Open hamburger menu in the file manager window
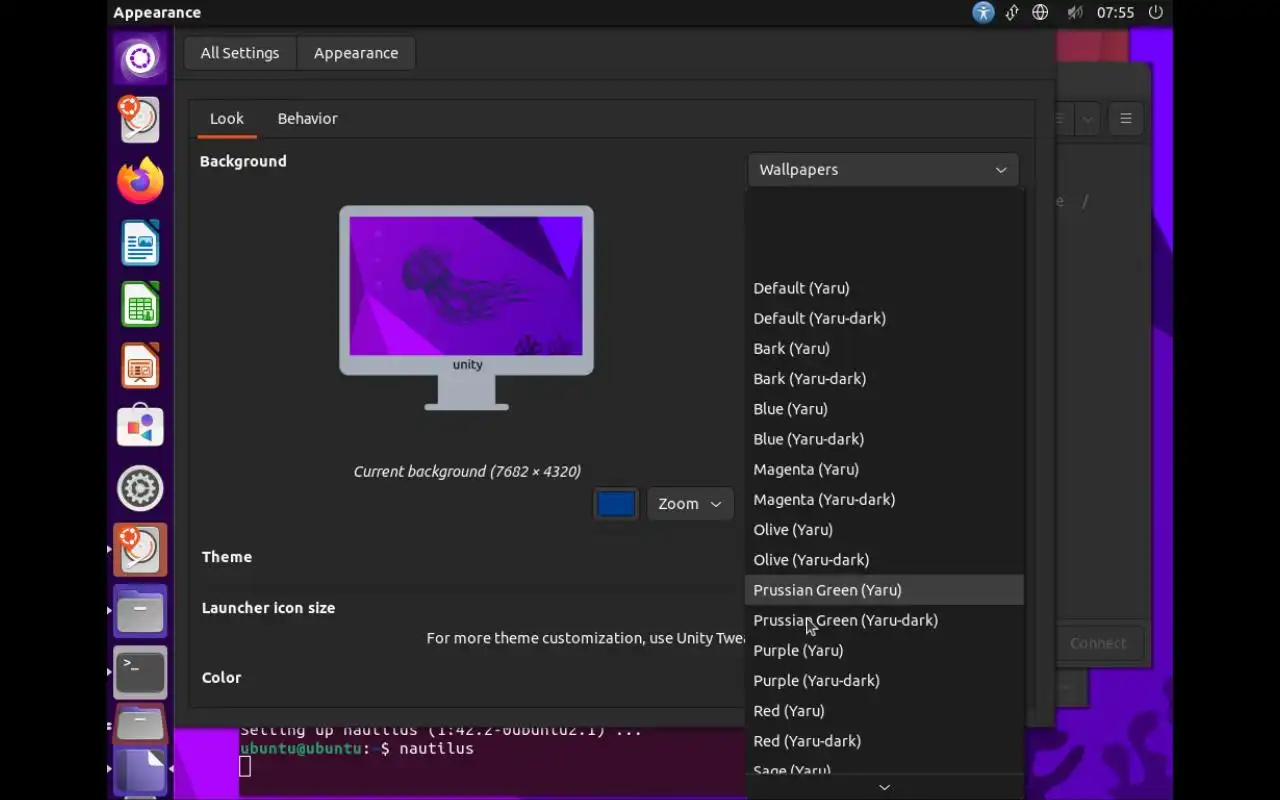1280x800 pixels. tap(1126, 118)
